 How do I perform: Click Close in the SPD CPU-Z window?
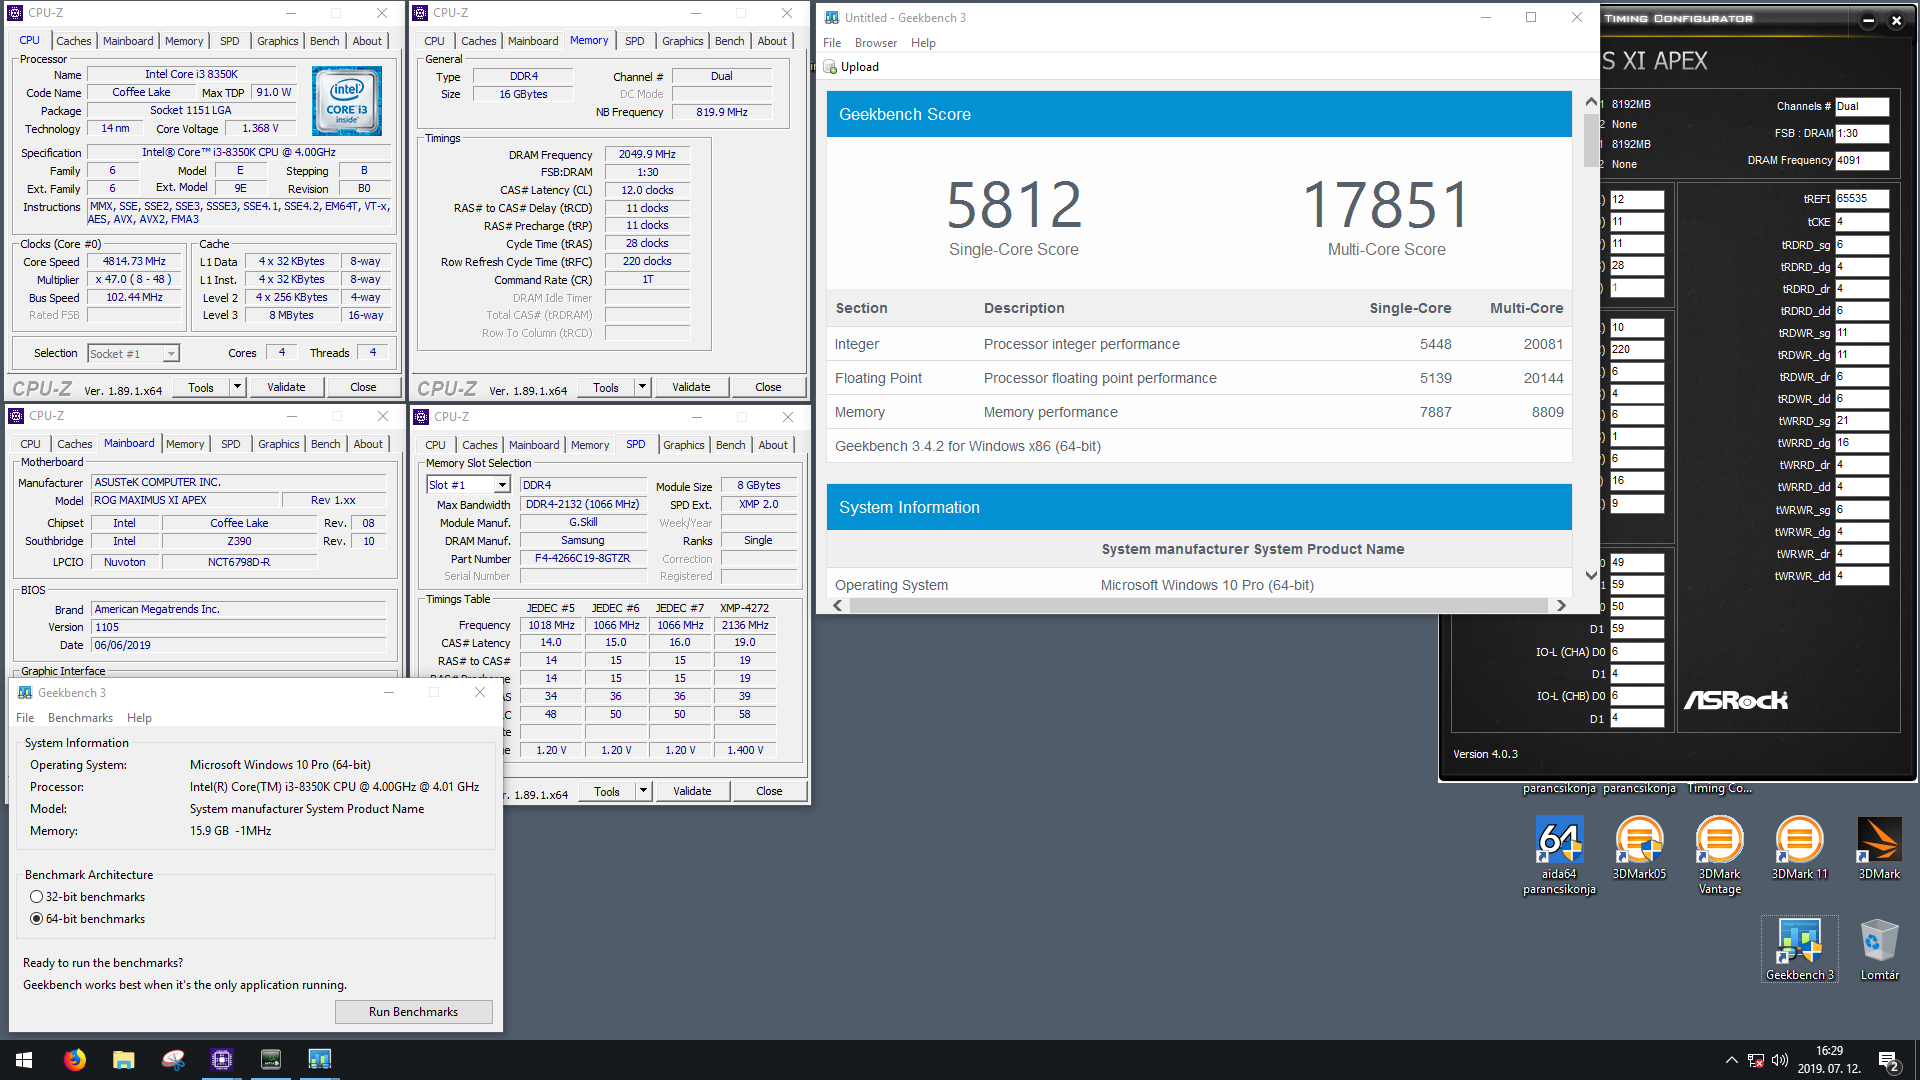[x=769, y=791]
